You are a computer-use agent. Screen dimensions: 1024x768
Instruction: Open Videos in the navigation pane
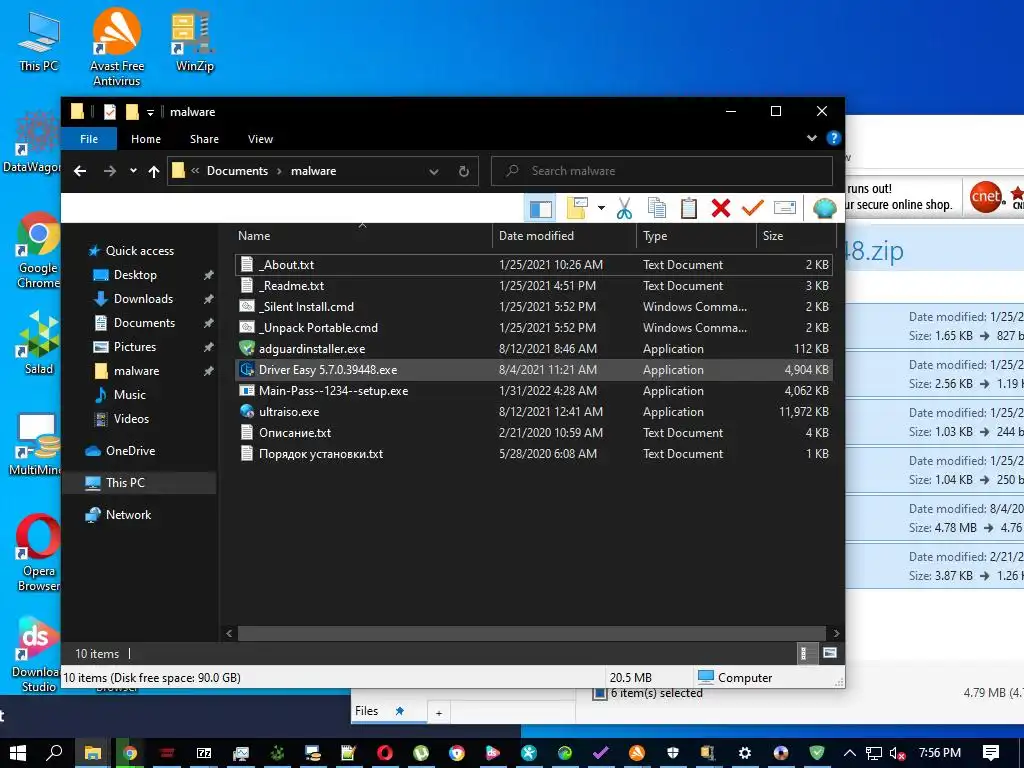coord(131,419)
